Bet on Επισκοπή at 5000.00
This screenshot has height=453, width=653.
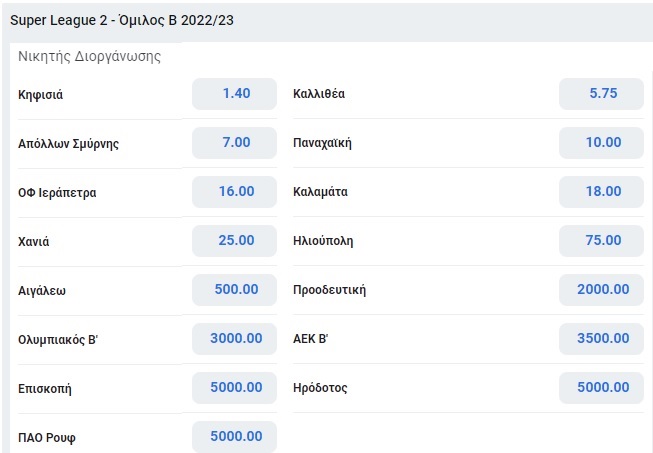click(x=234, y=388)
